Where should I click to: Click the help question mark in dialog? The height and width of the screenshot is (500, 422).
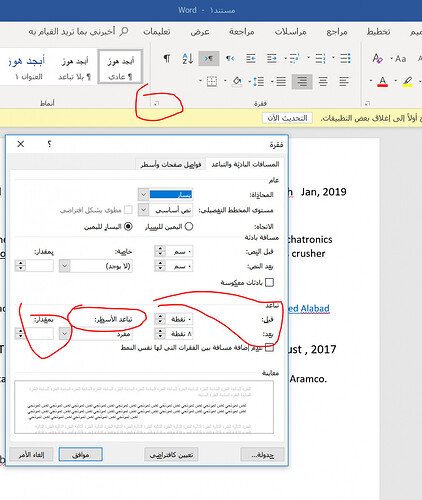click(x=49, y=144)
